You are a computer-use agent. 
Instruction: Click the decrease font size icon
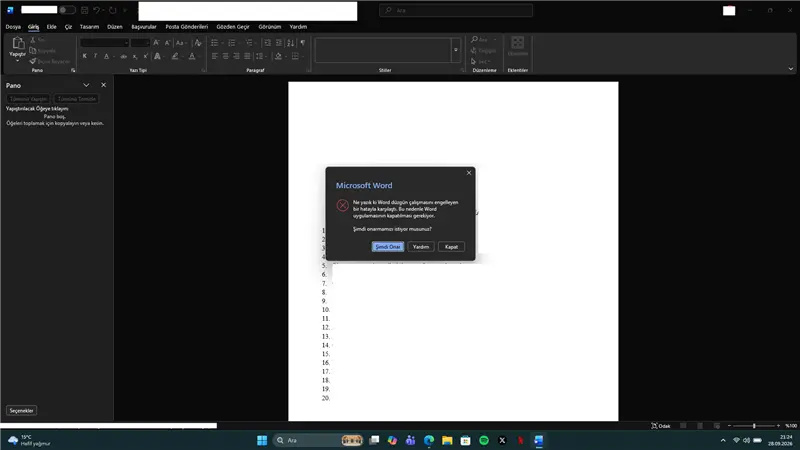pyautogui.click(x=167, y=43)
